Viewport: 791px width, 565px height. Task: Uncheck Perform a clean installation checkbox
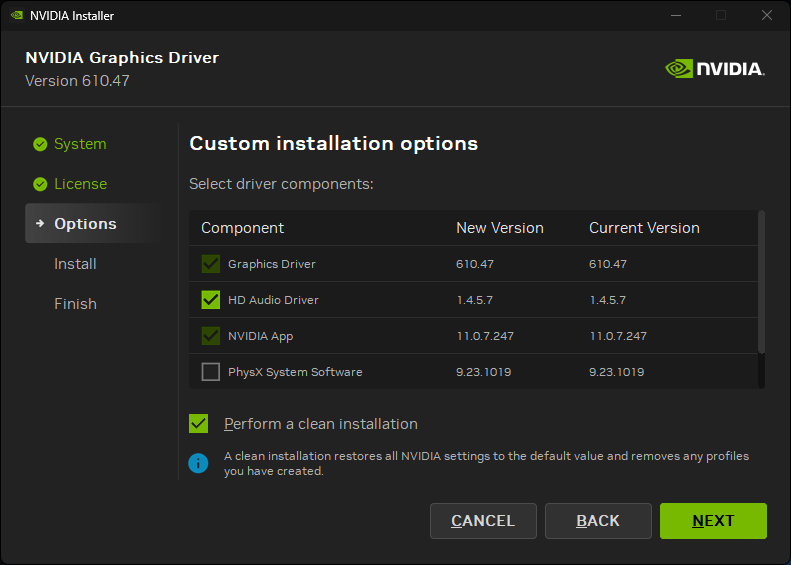click(198, 424)
